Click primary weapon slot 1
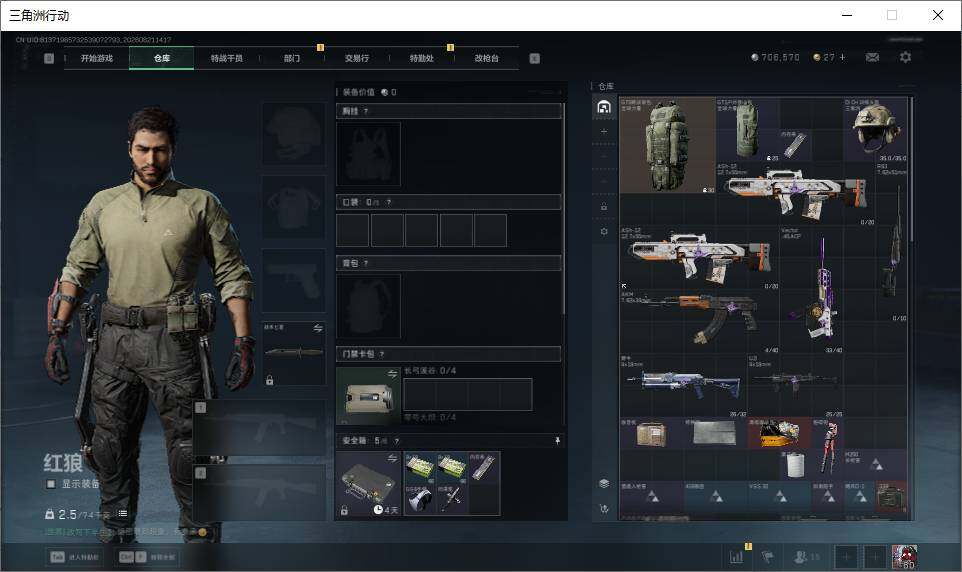 (260, 428)
